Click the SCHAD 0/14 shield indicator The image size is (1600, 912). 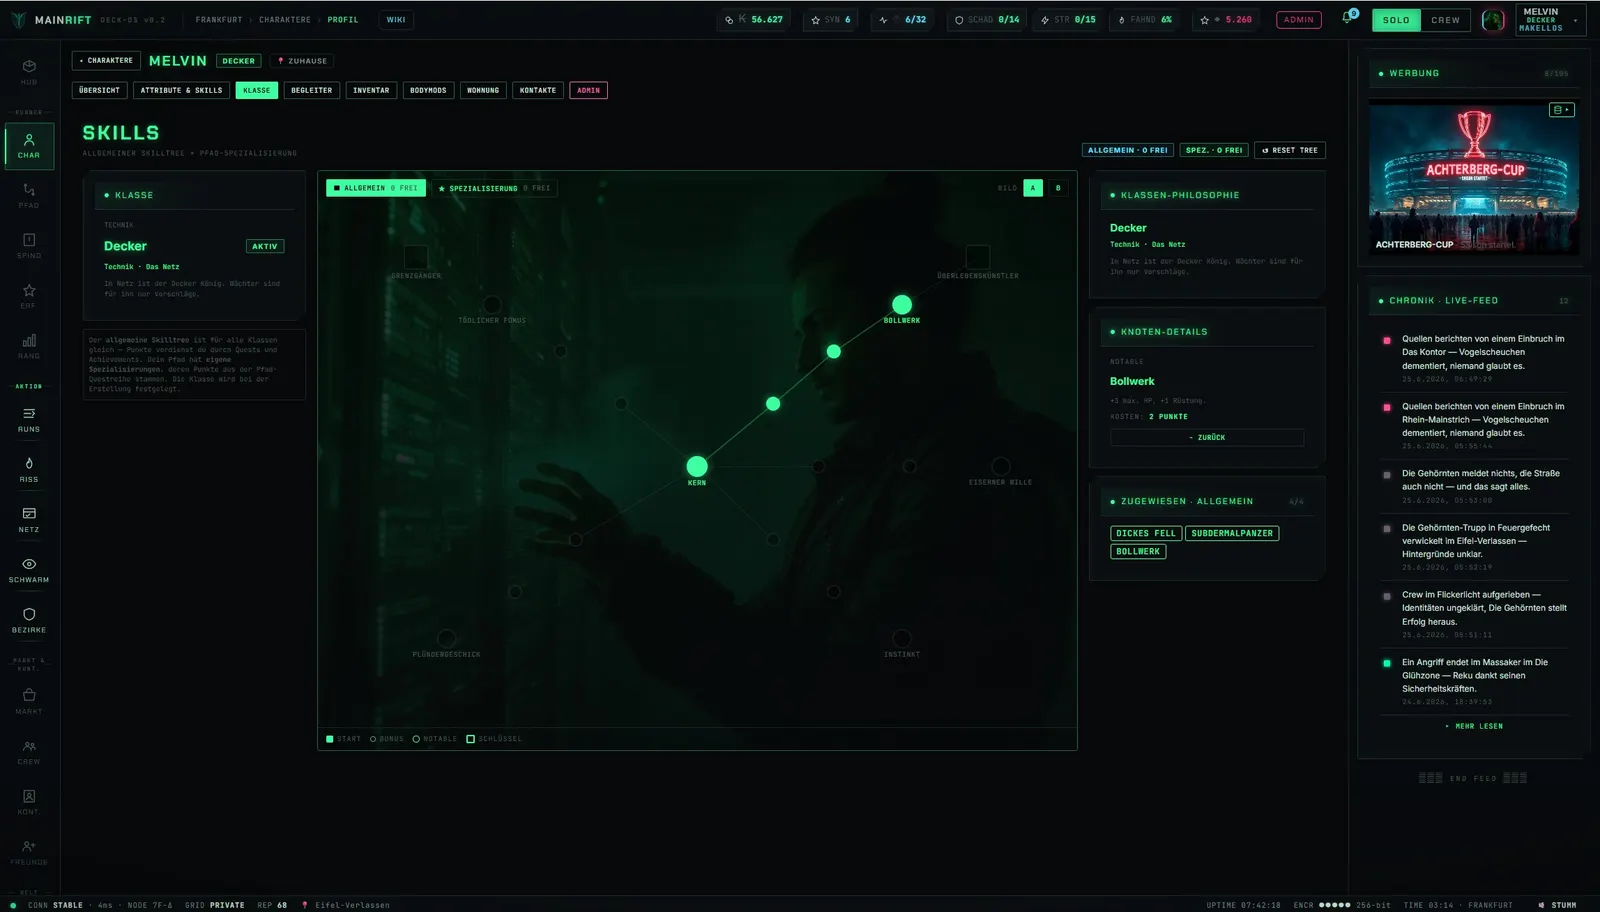pos(987,20)
